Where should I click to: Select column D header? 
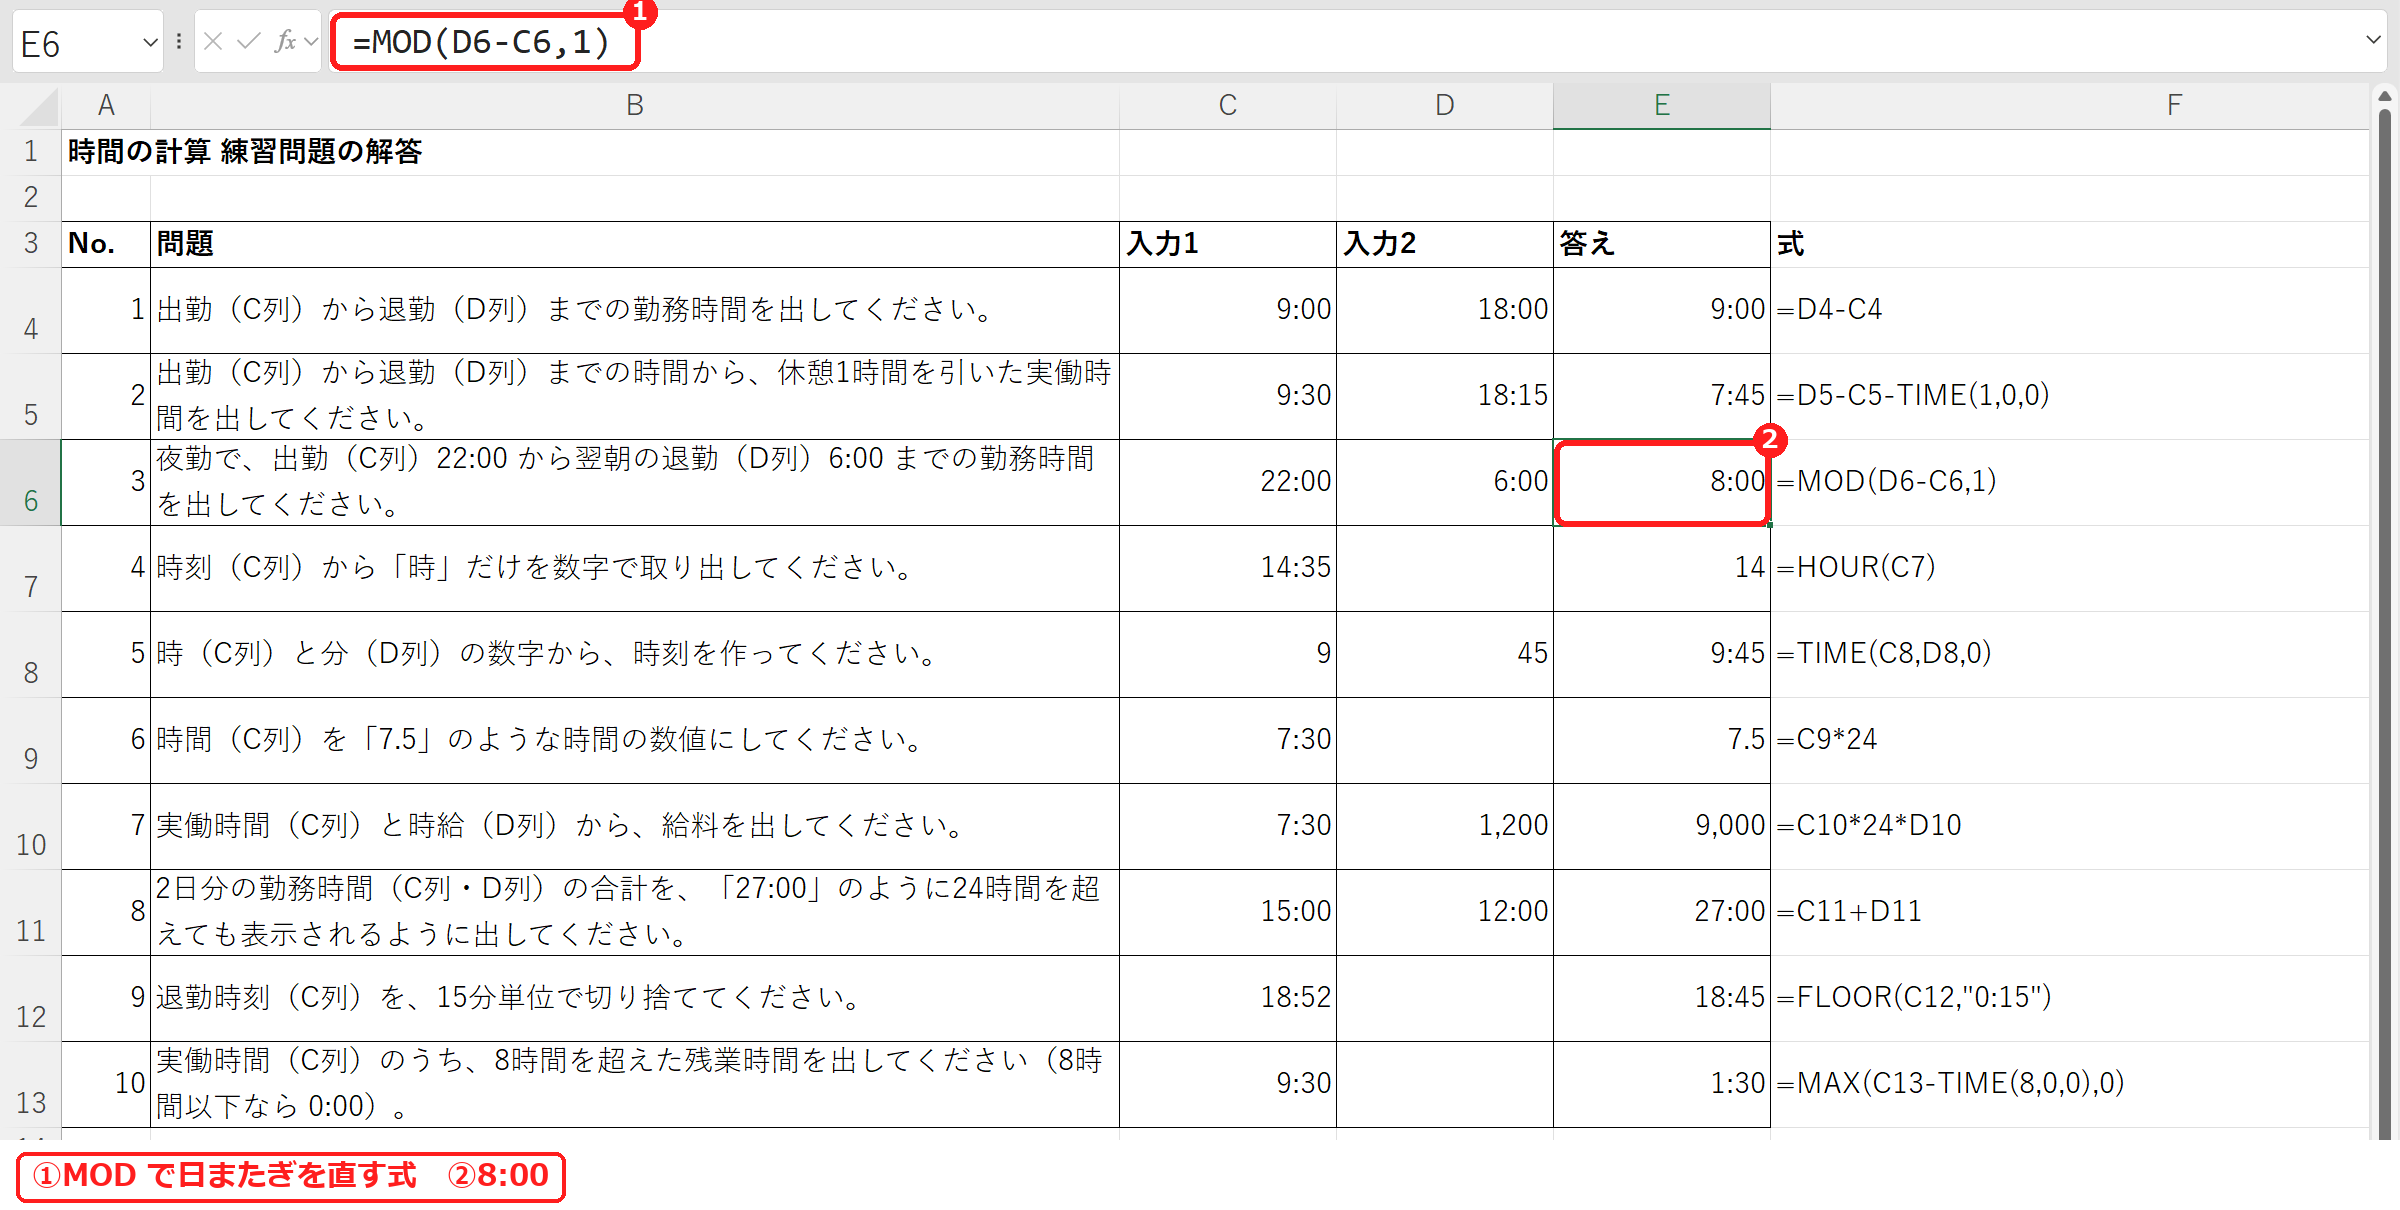click(1445, 105)
